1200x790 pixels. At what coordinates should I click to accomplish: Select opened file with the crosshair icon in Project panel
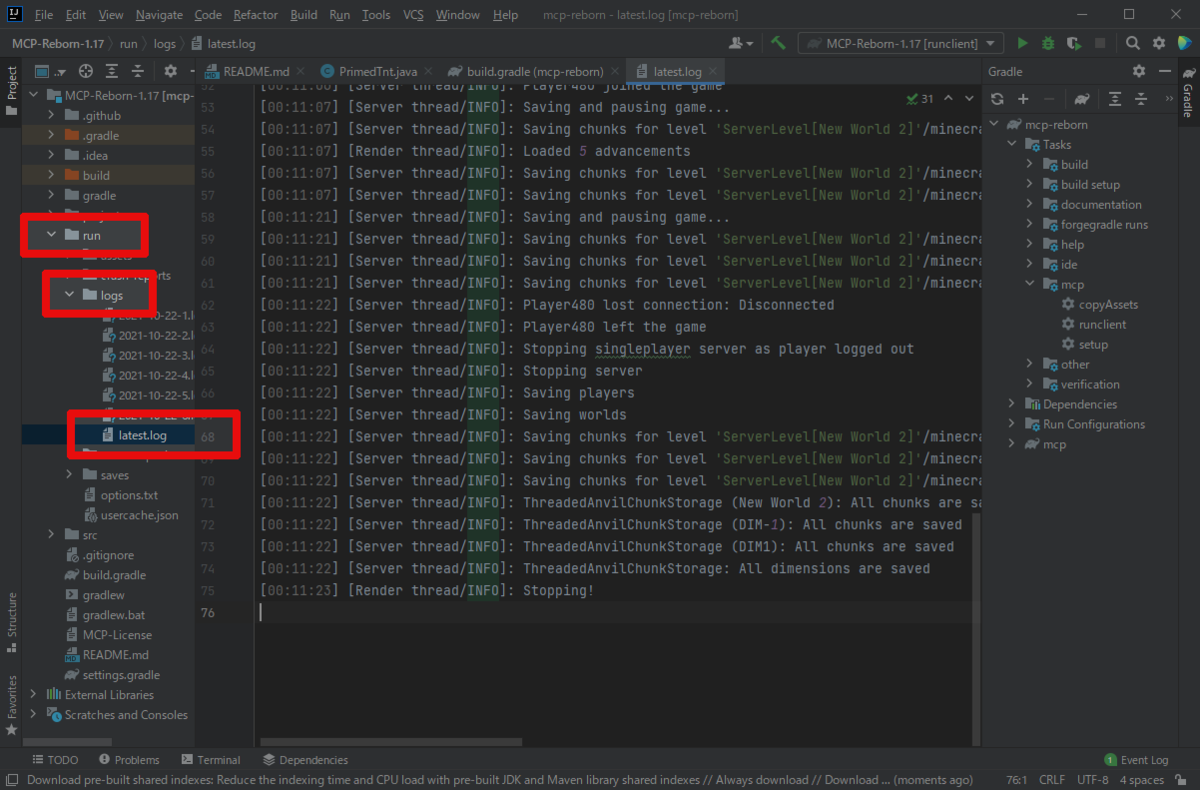(x=86, y=71)
